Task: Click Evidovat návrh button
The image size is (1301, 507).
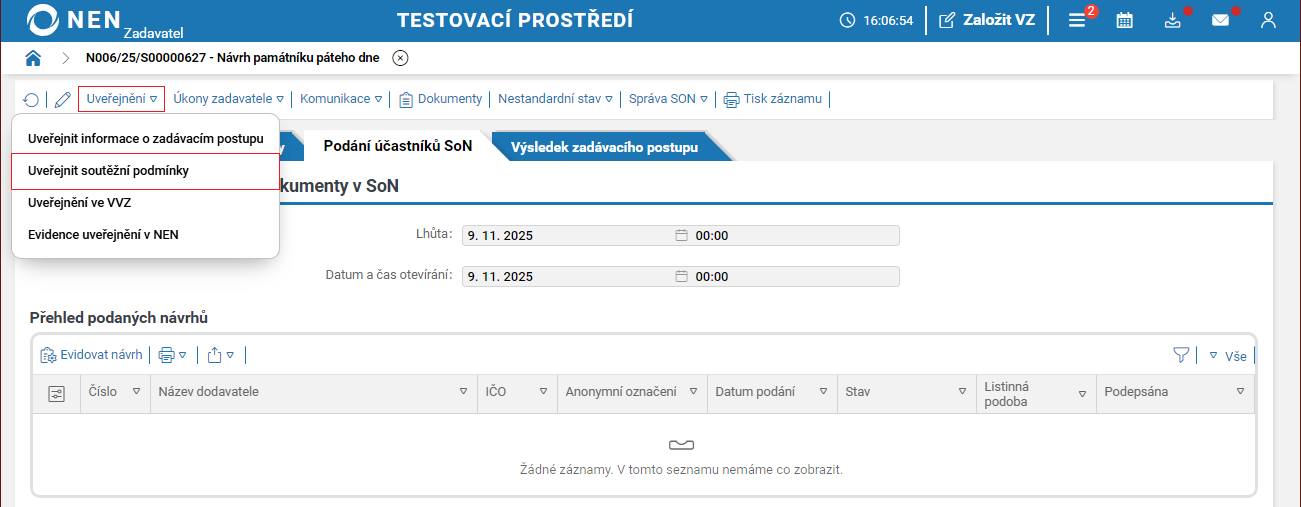Action: [x=92, y=355]
